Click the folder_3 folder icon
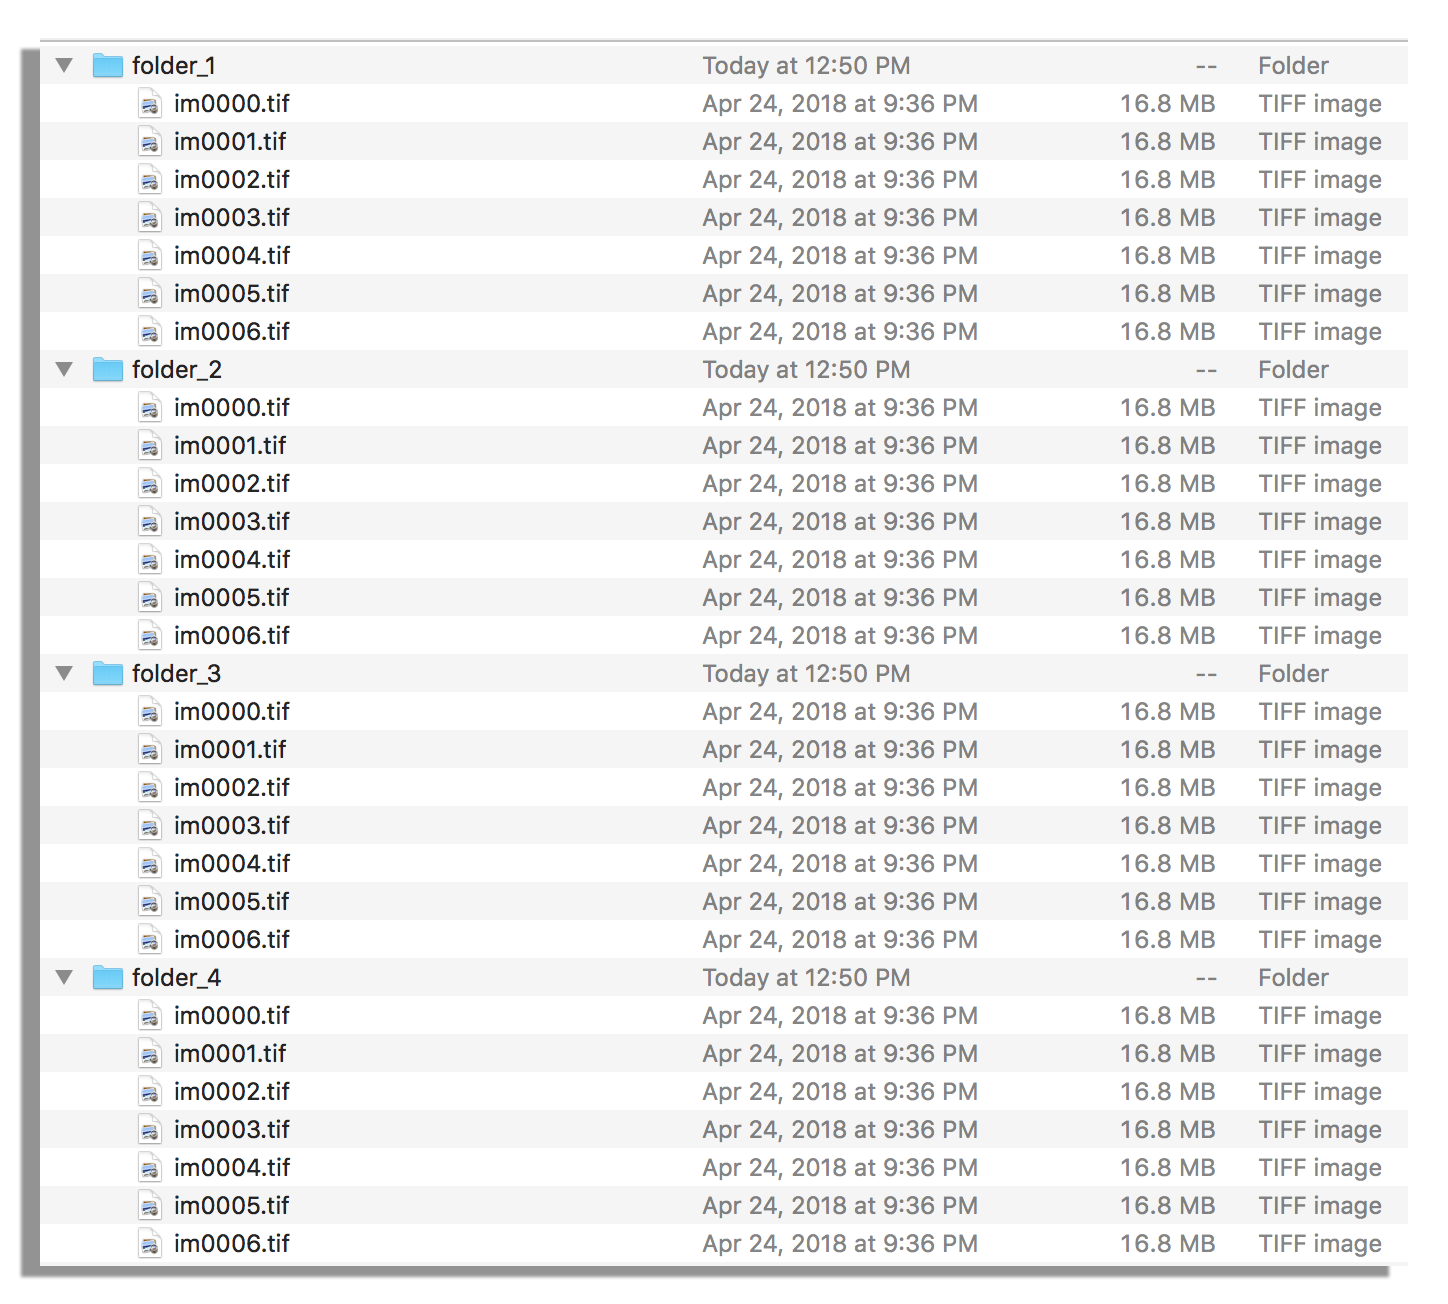This screenshot has height=1304, width=1448. (x=107, y=674)
